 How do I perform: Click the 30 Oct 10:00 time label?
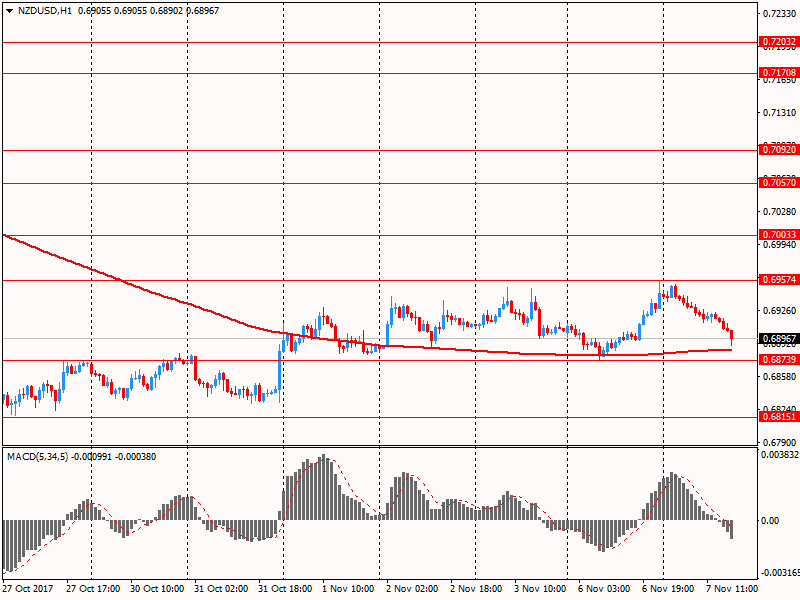click(157, 588)
